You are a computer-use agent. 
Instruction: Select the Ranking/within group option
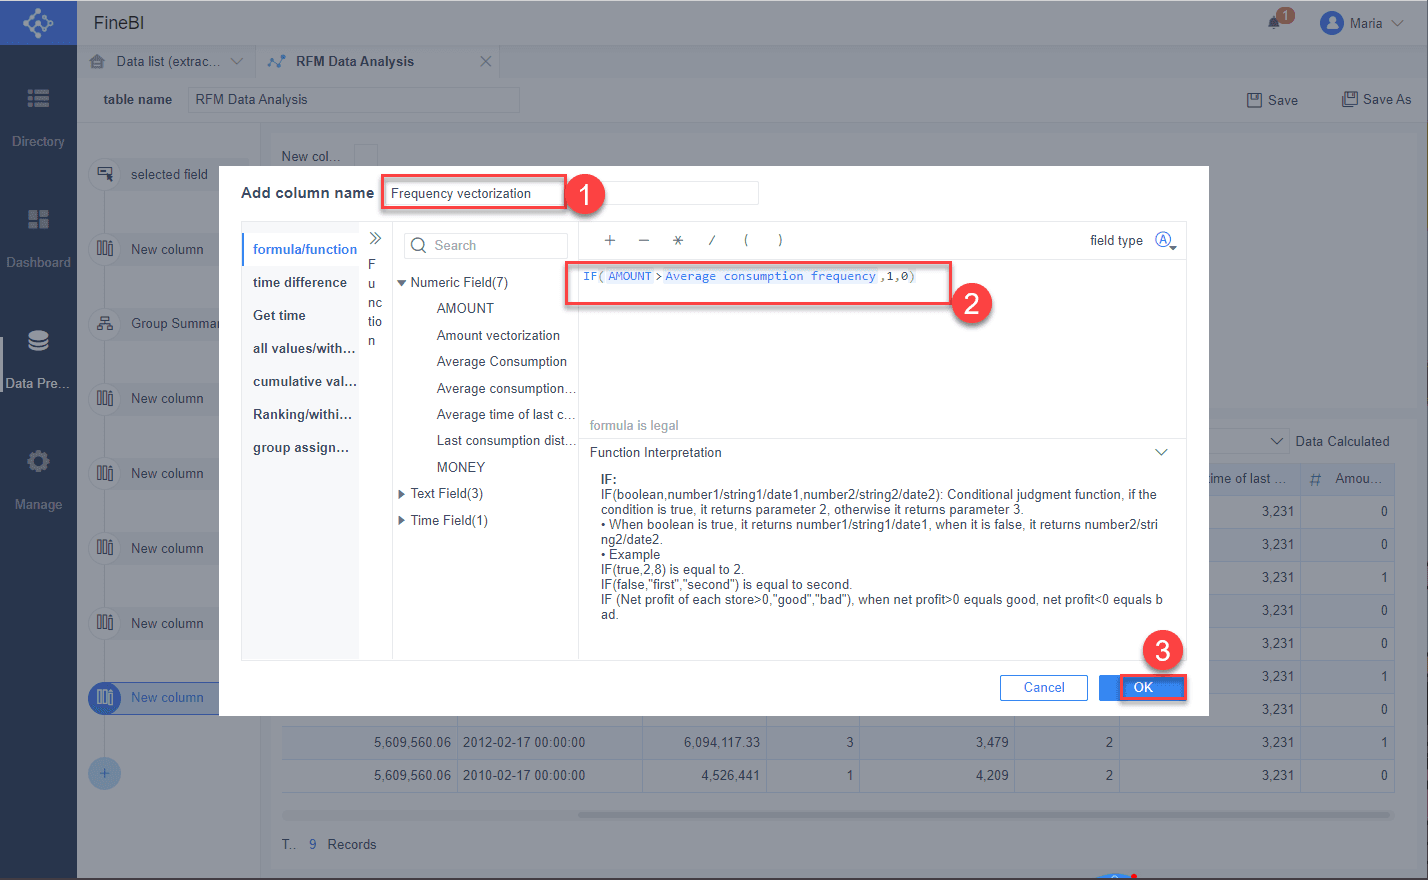[x=300, y=414]
